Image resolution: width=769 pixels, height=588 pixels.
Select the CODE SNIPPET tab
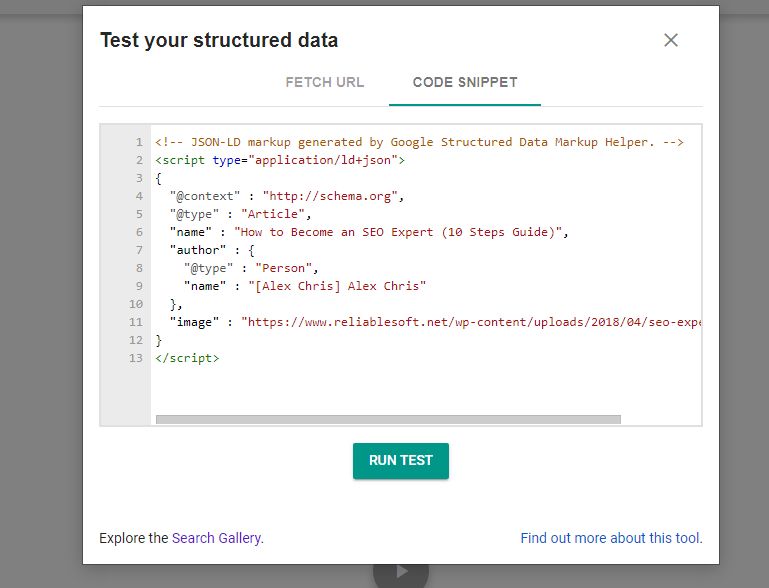point(465,82)
